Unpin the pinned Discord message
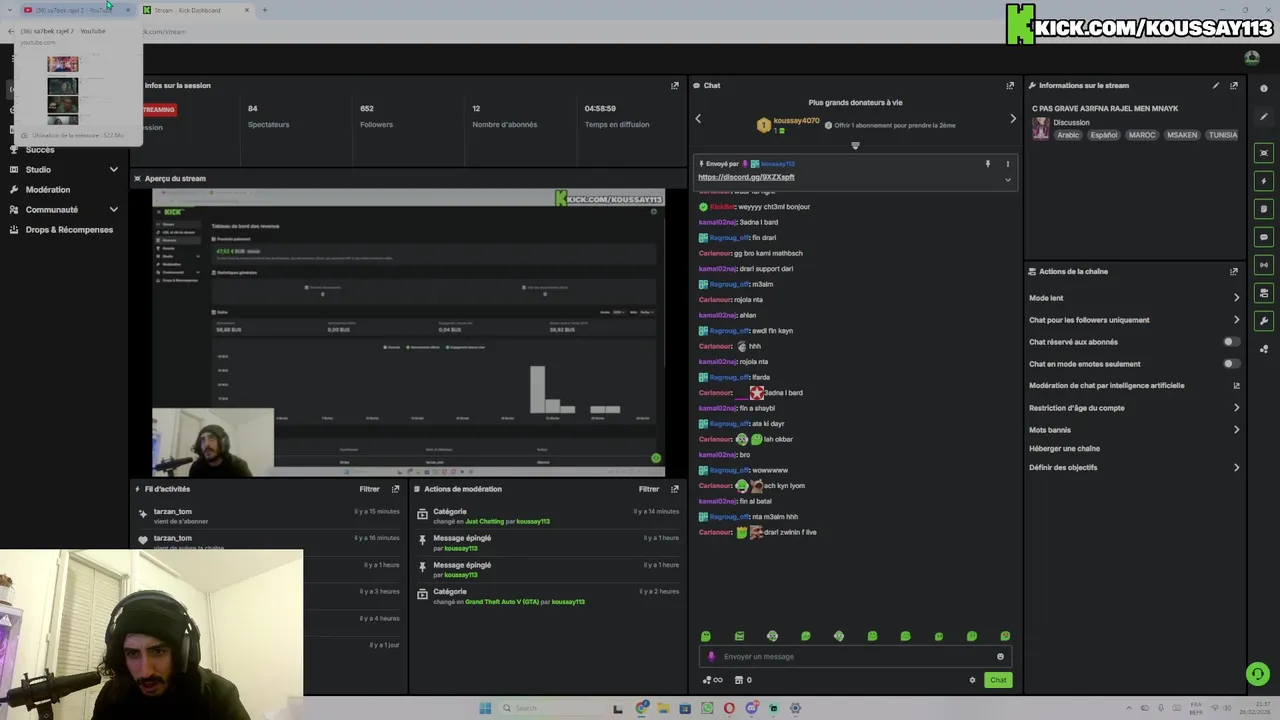This screenshot has height=720, width=1280. pos(988,164)
